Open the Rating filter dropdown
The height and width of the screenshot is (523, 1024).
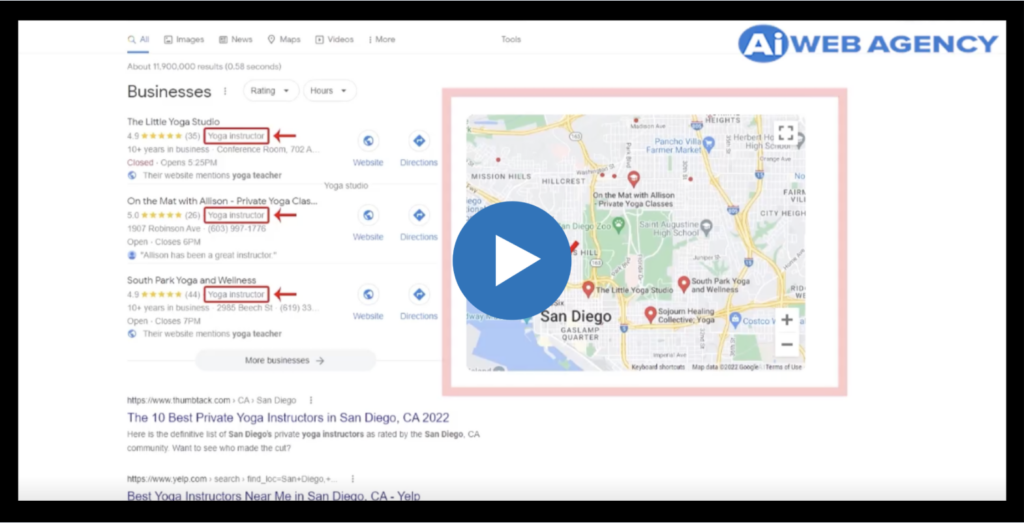[270, 91]
